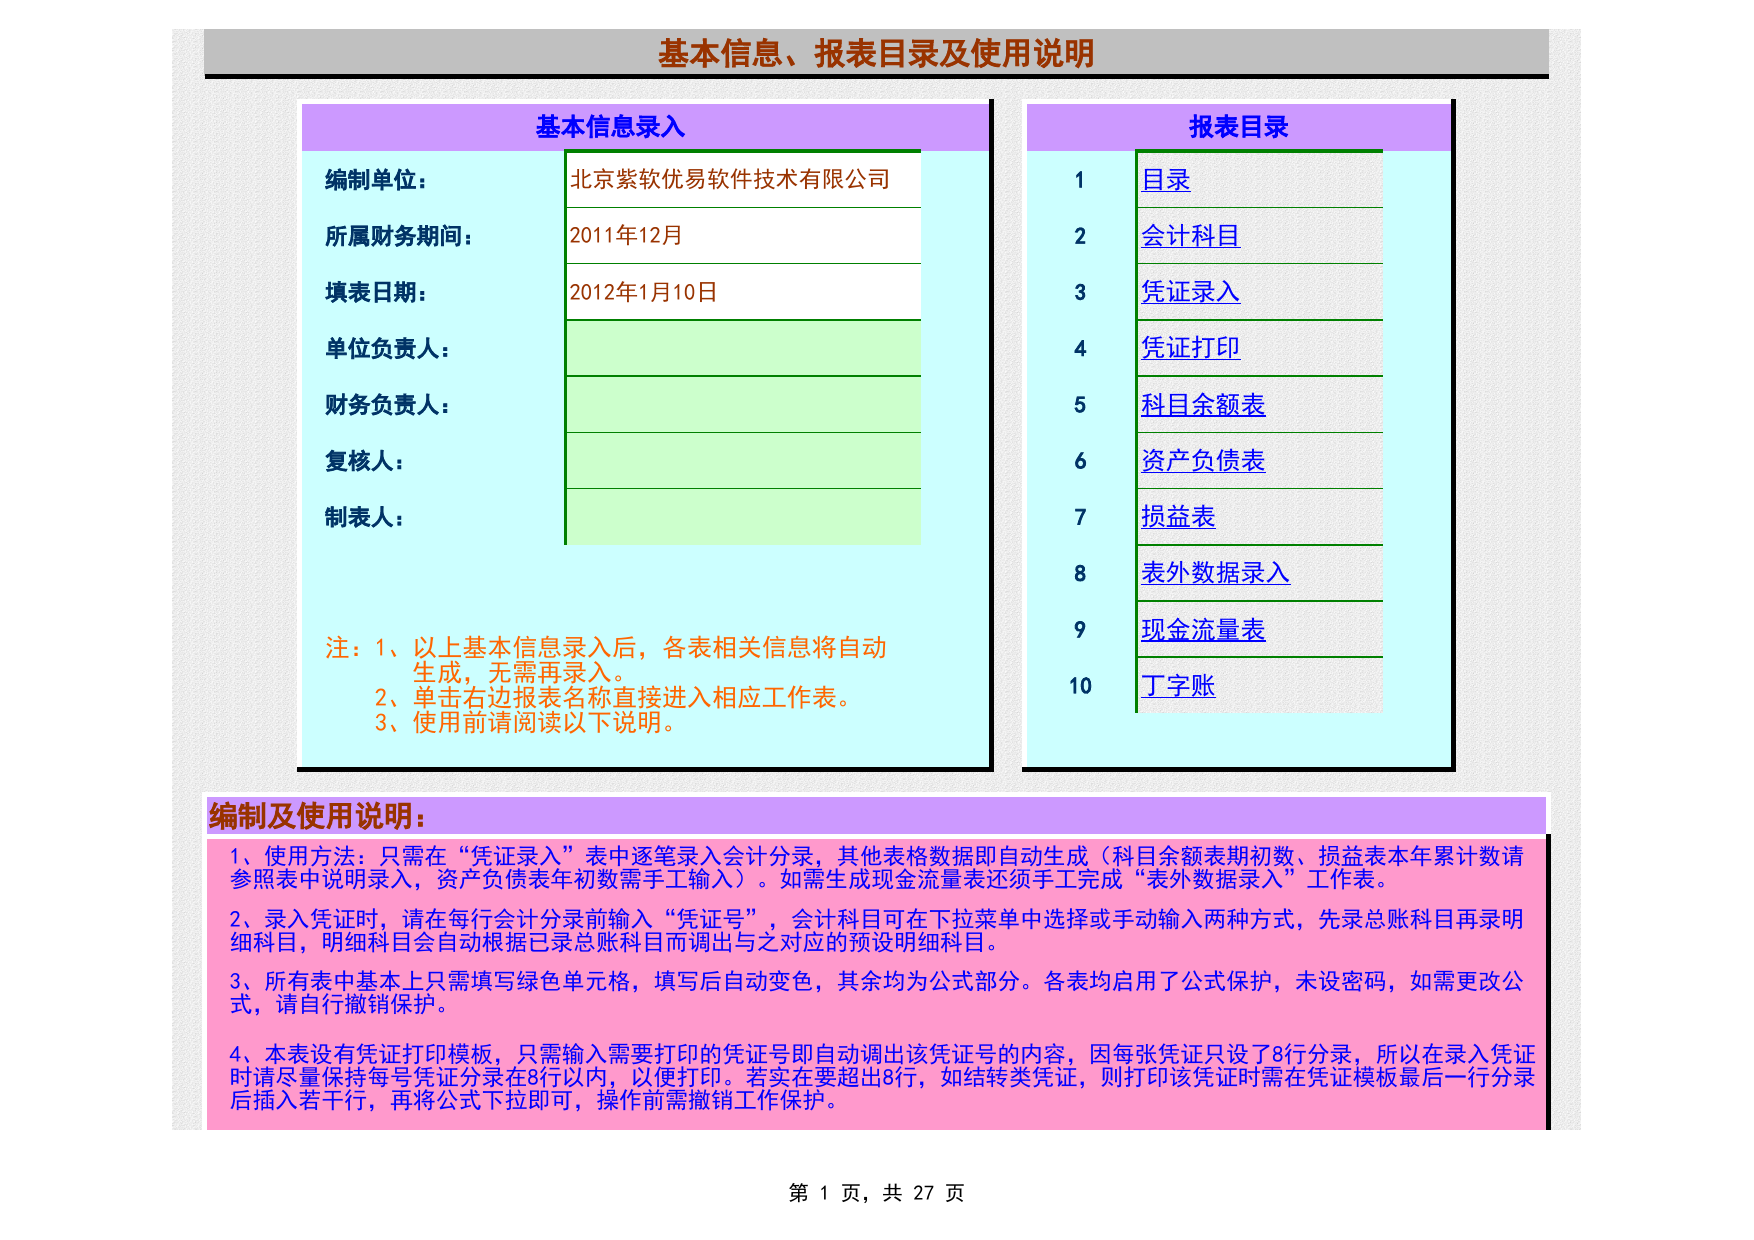The image size is (1754, 1240).
Task: Click note 2 about 单击右边报表名称
Action: (613, 698)
